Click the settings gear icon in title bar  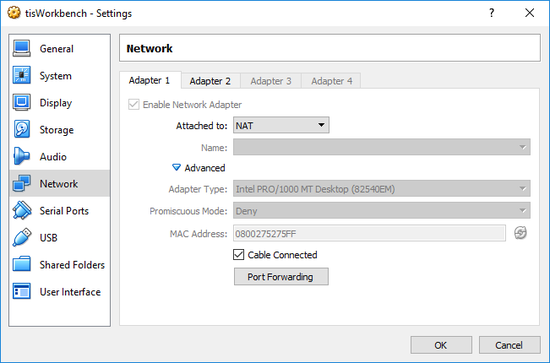click(14, 13)
